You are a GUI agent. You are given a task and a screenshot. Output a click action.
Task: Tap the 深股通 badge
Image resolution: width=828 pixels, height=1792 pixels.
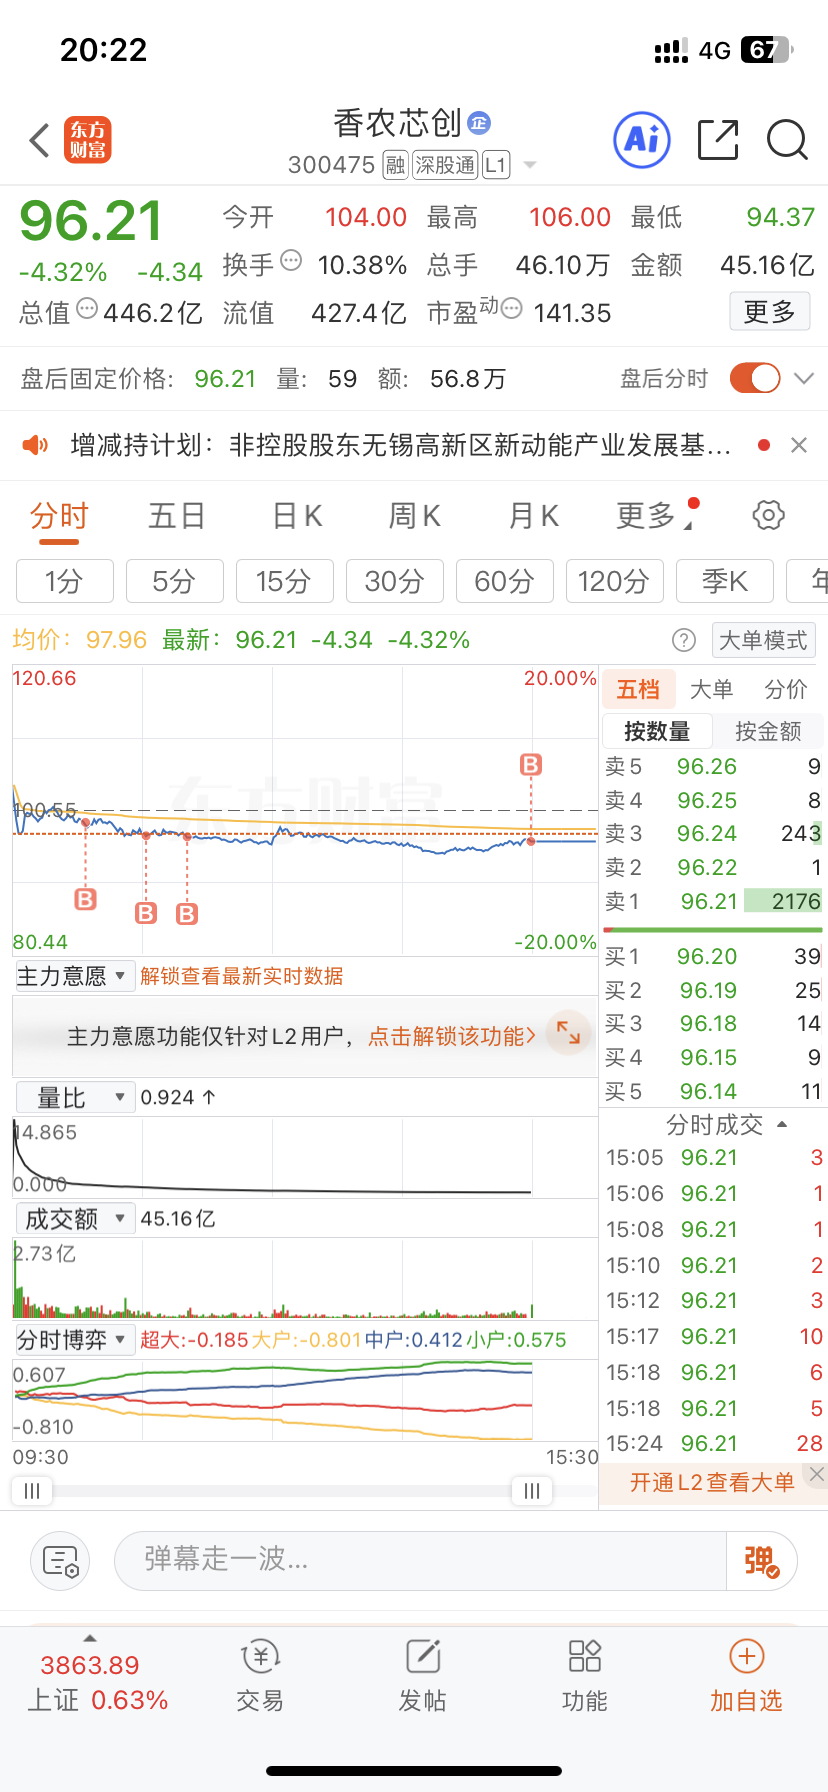coord(445,165)
